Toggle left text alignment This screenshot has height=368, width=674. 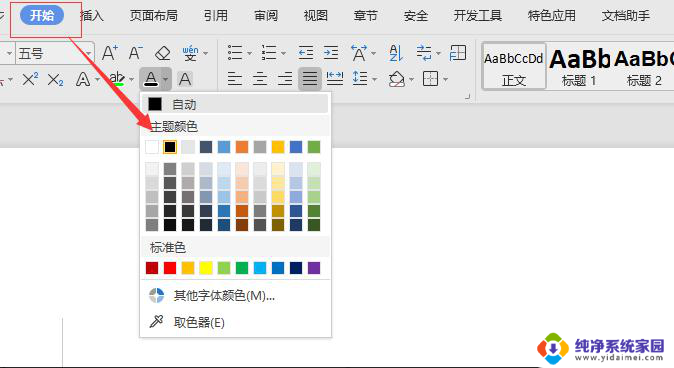235,79
